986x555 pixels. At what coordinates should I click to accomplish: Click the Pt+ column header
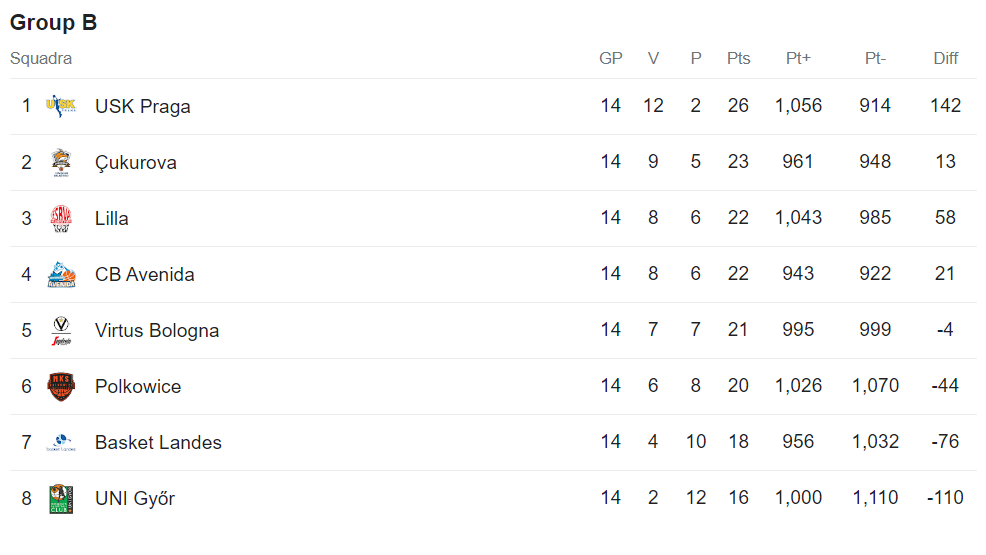[x=798, y=58]
